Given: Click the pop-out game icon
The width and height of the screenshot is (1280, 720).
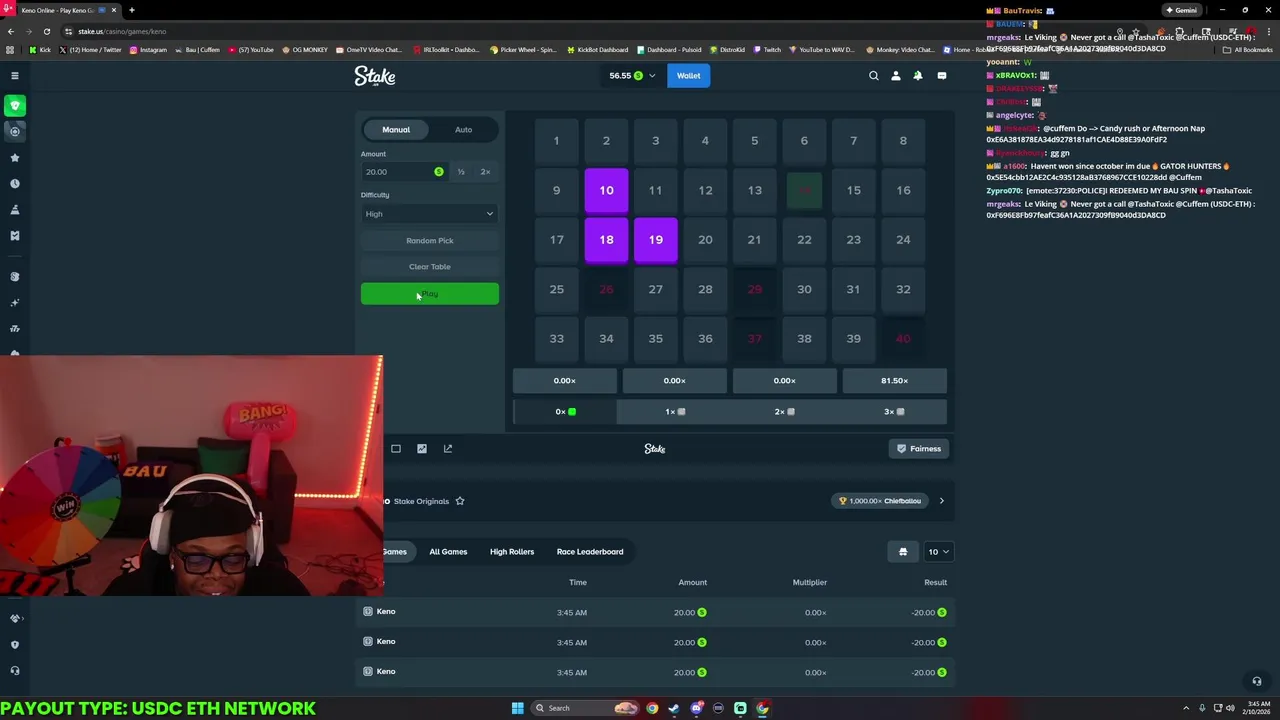Looking at the screenshot, I should pos(448,449).
